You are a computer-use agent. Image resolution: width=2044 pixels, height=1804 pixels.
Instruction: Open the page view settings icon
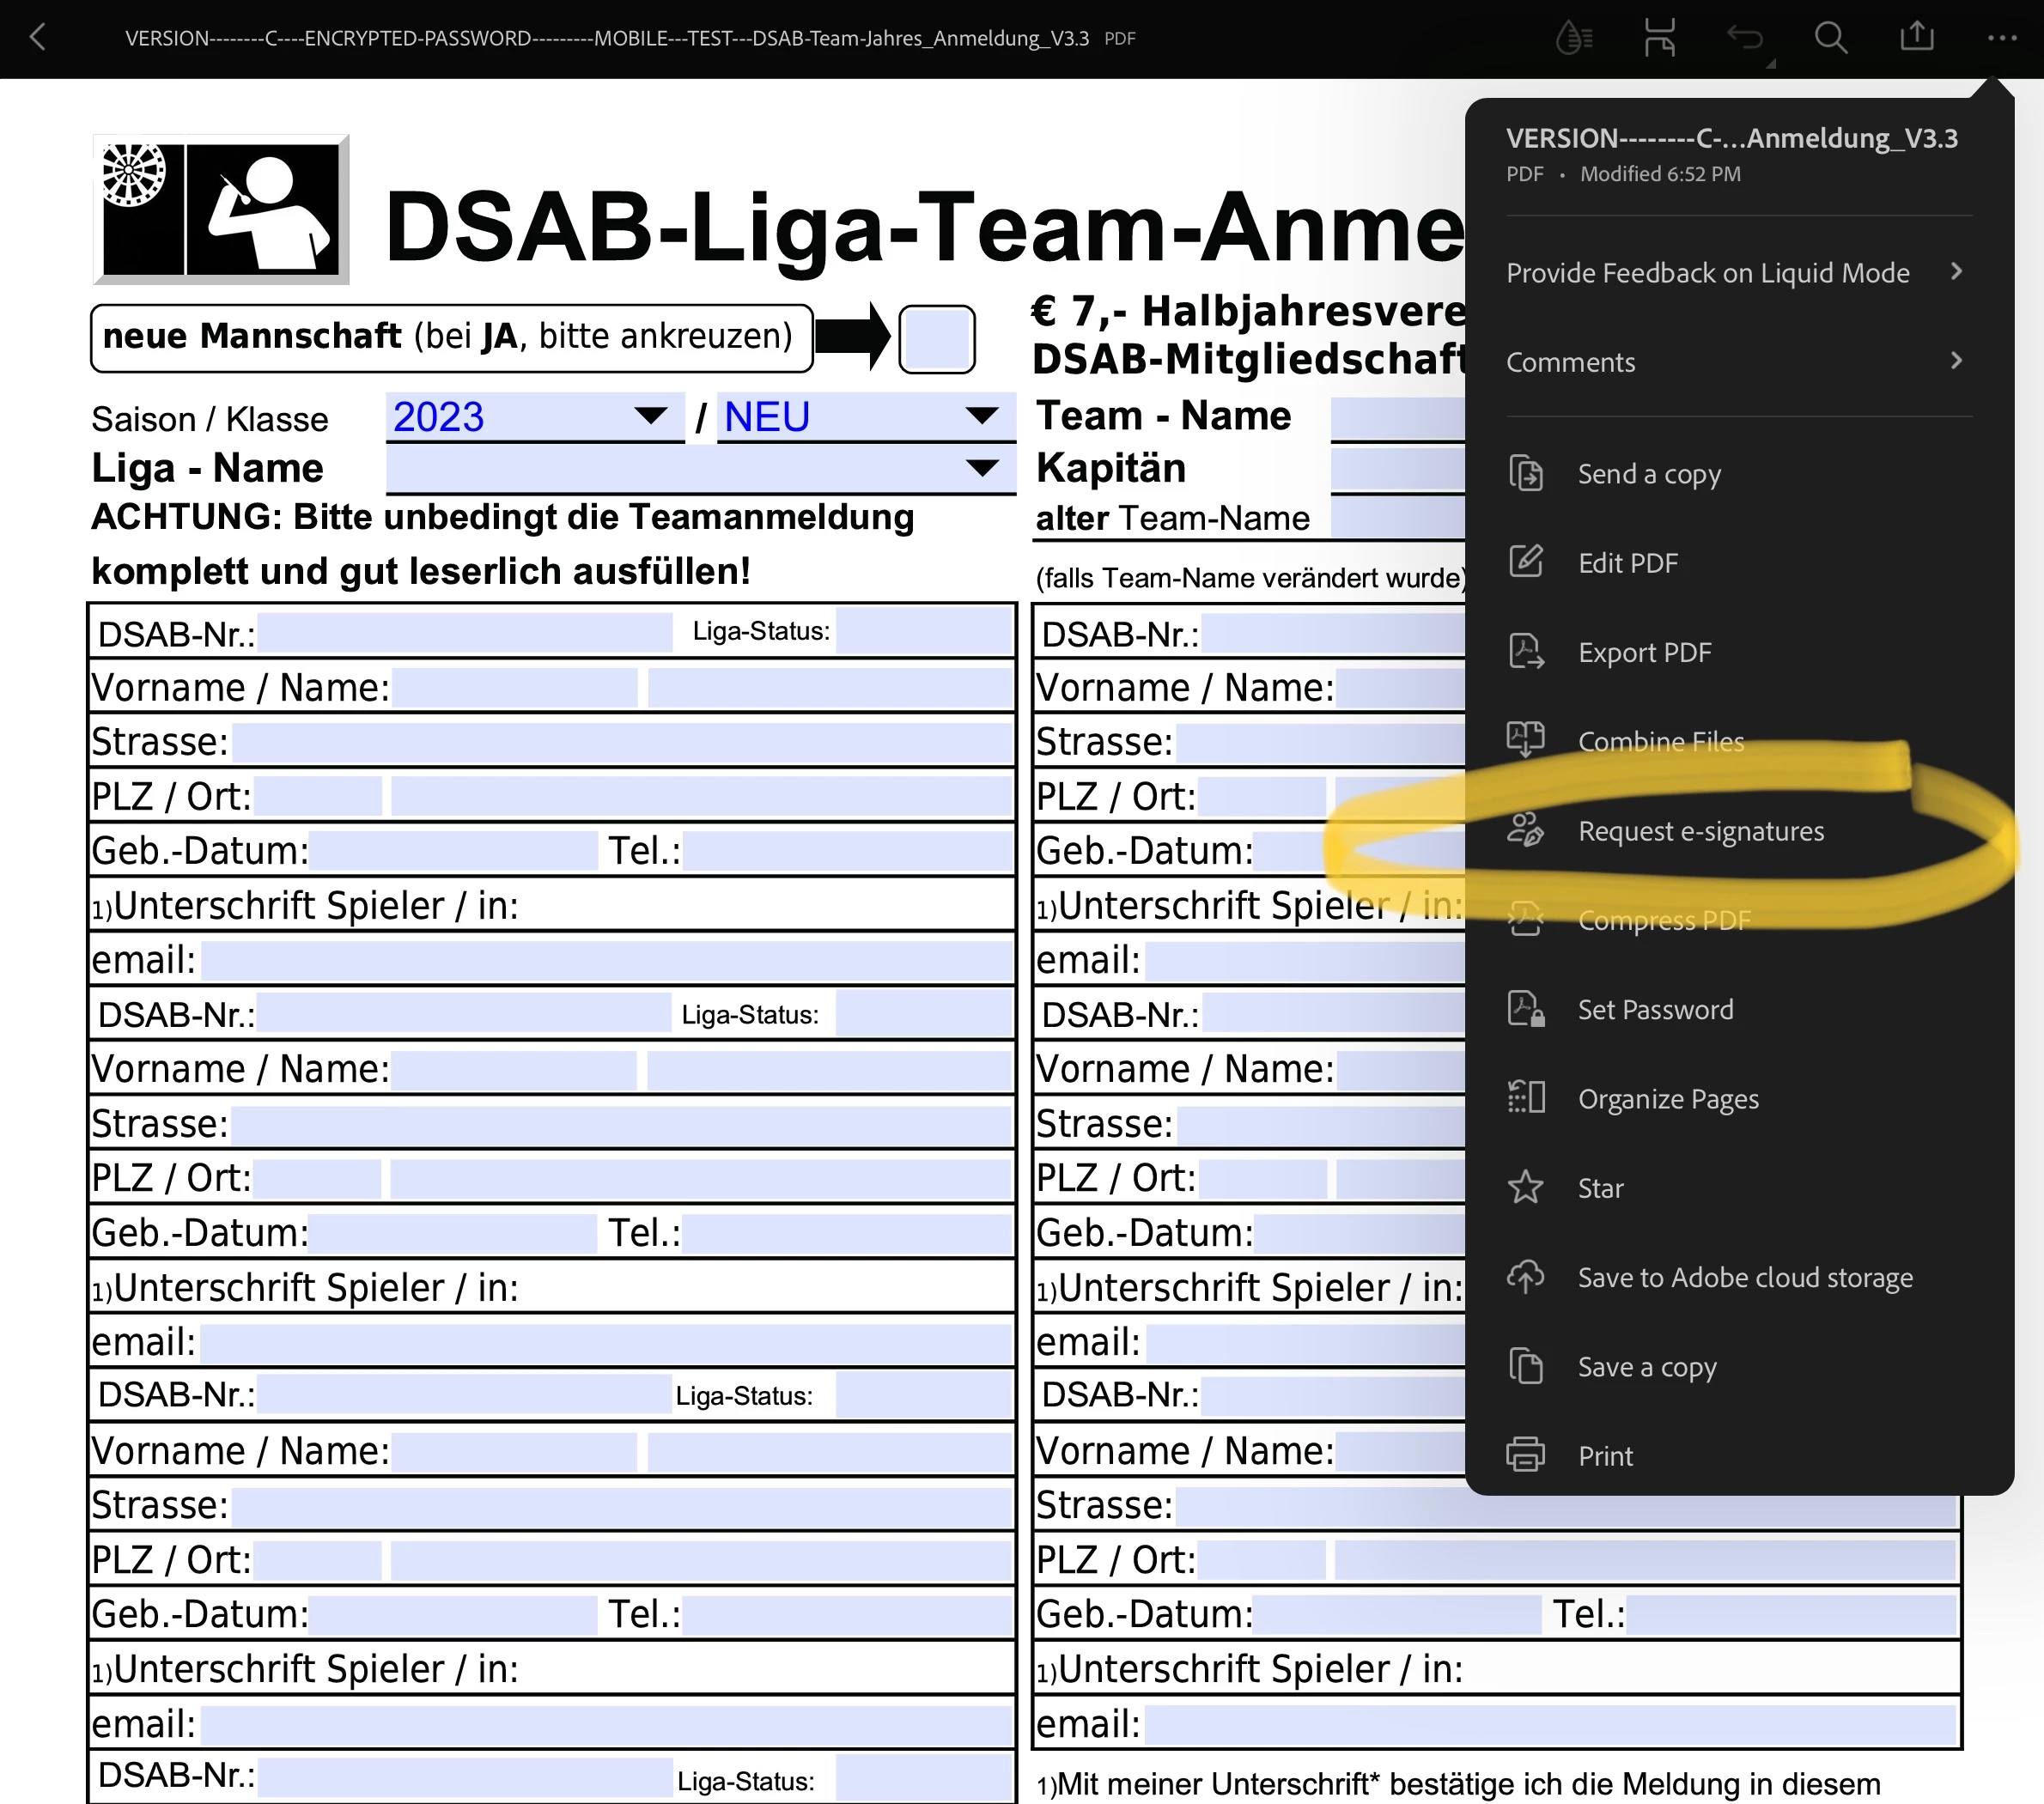click(1659, 39)
